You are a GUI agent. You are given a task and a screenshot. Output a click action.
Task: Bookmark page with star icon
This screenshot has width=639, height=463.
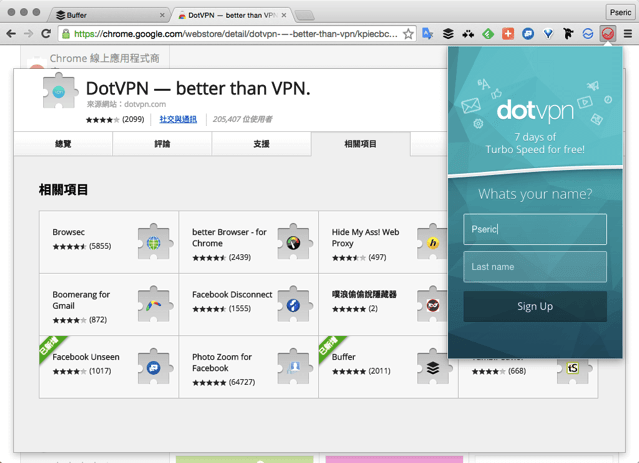pos(408,34)
